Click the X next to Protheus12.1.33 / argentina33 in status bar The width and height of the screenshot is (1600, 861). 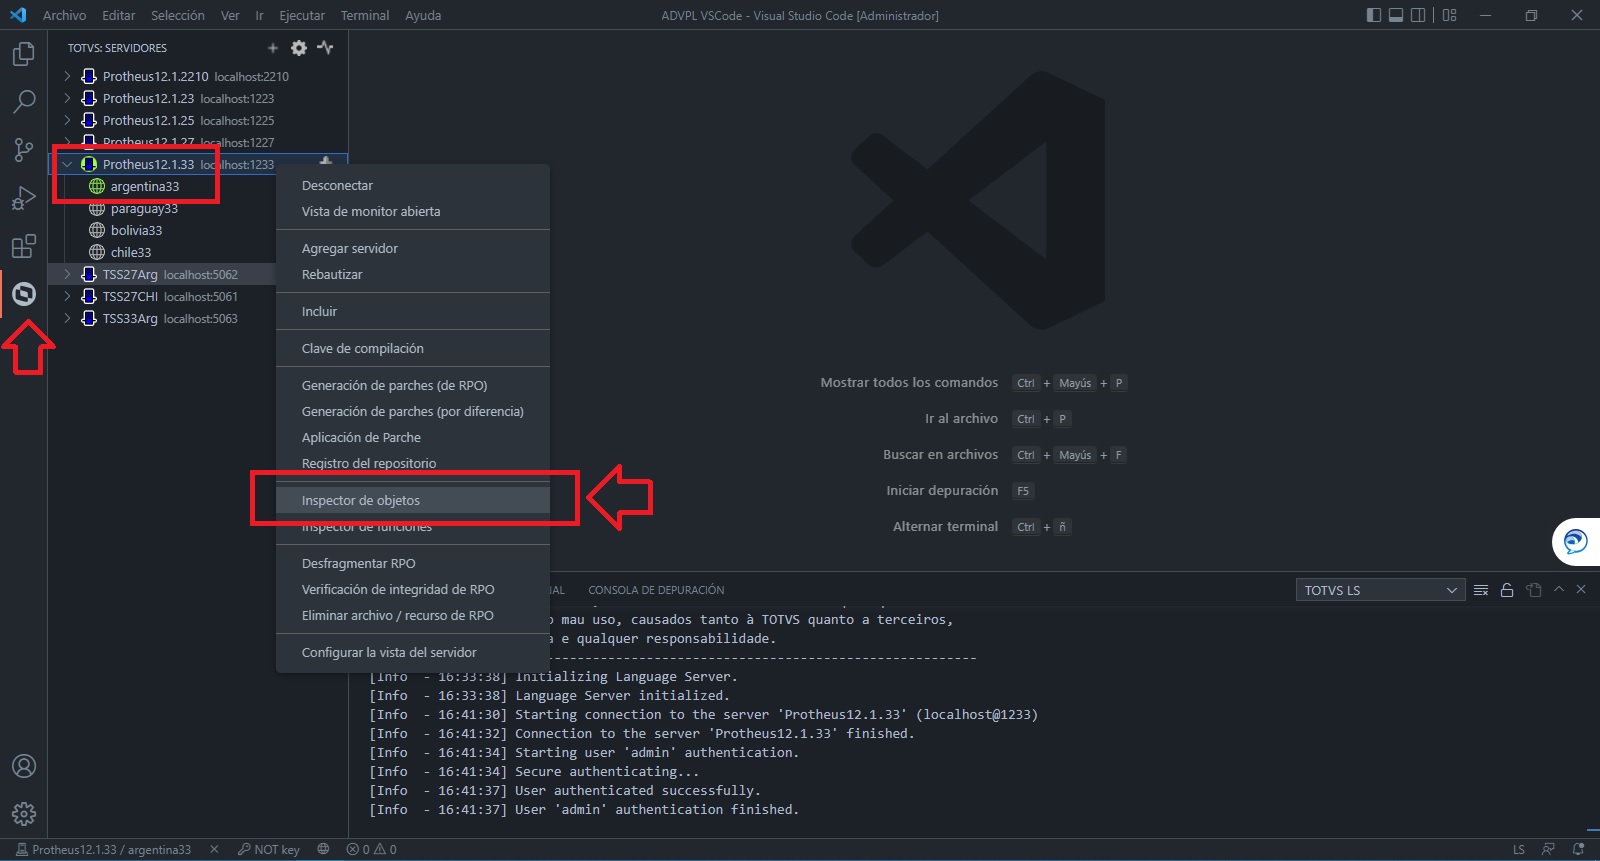[x=214, y=850]
